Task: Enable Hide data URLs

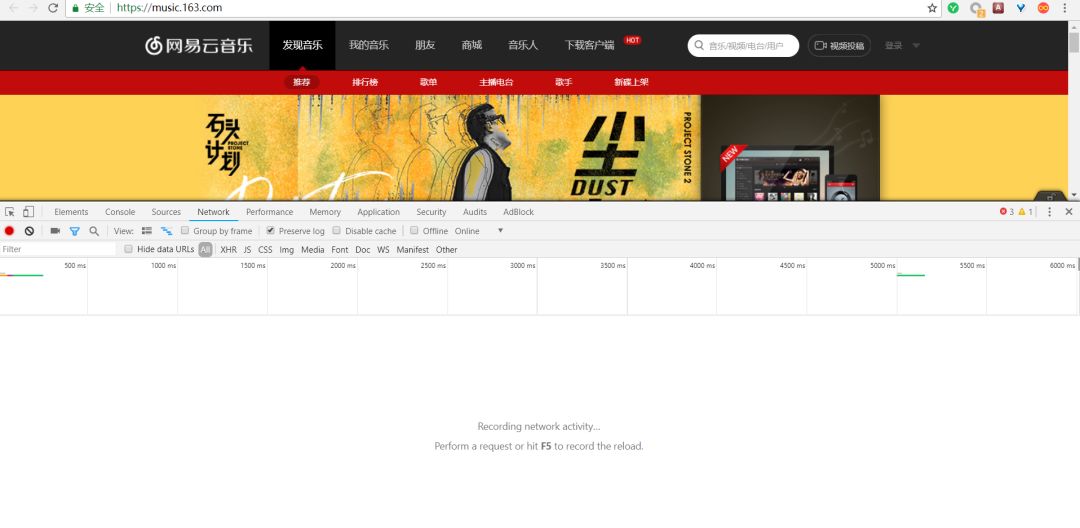Action: point(129,249)
